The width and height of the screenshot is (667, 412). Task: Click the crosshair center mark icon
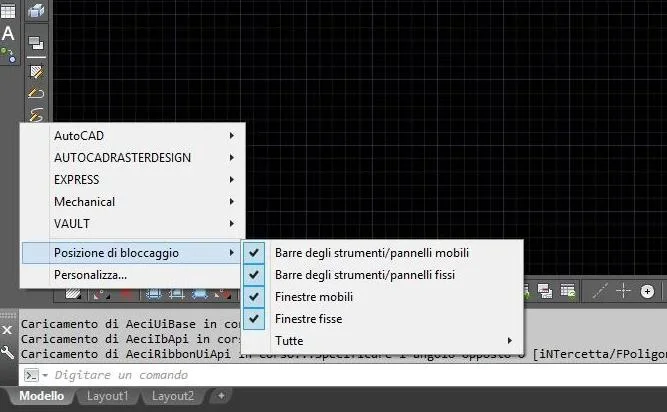pos(623,291)
